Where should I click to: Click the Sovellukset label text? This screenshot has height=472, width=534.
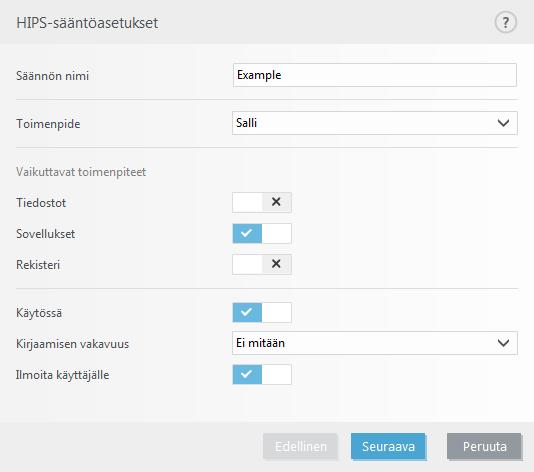[46, 234]
